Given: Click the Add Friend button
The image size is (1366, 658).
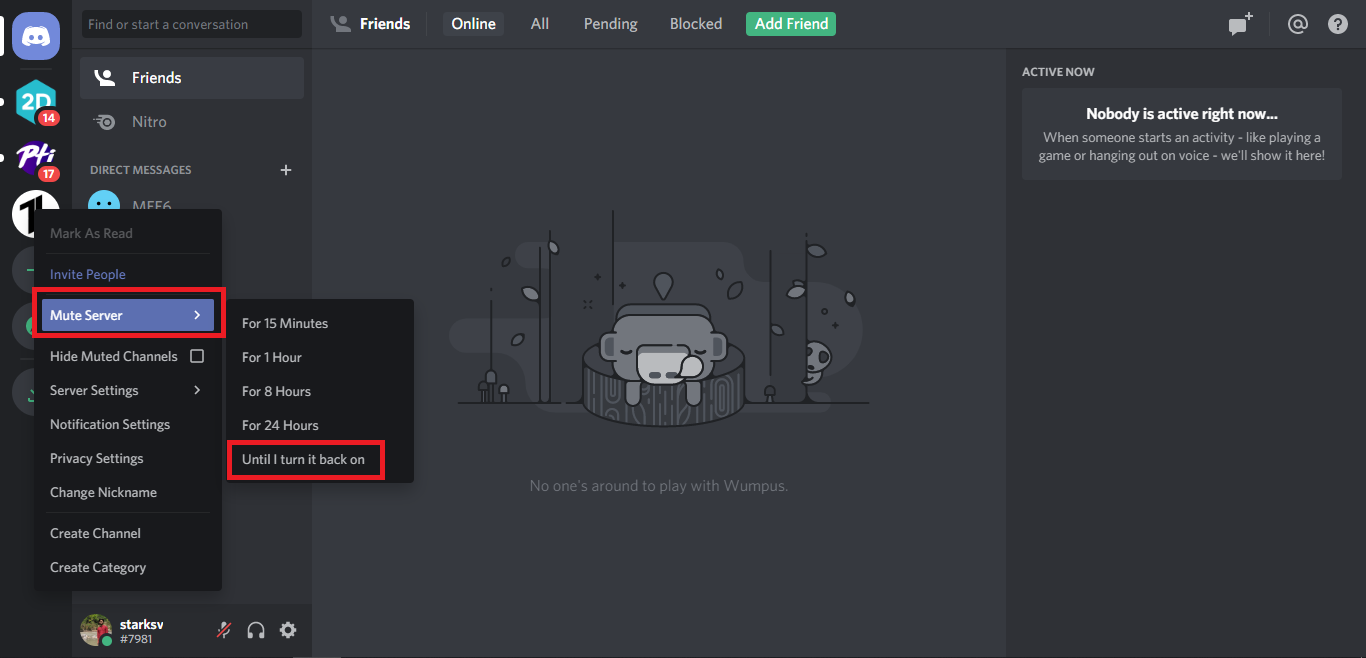Looking at the screenshot, I should coord(791,24).
